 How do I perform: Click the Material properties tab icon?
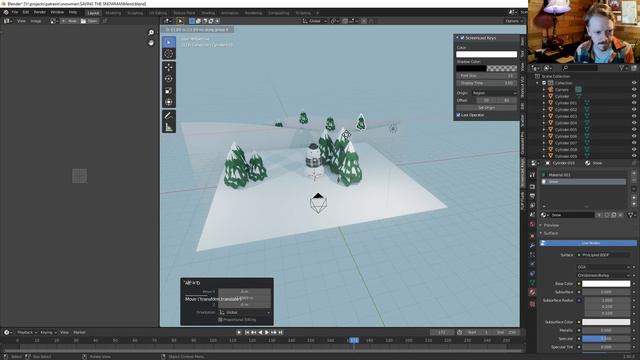pyautogui.click(x=532, y=292)
